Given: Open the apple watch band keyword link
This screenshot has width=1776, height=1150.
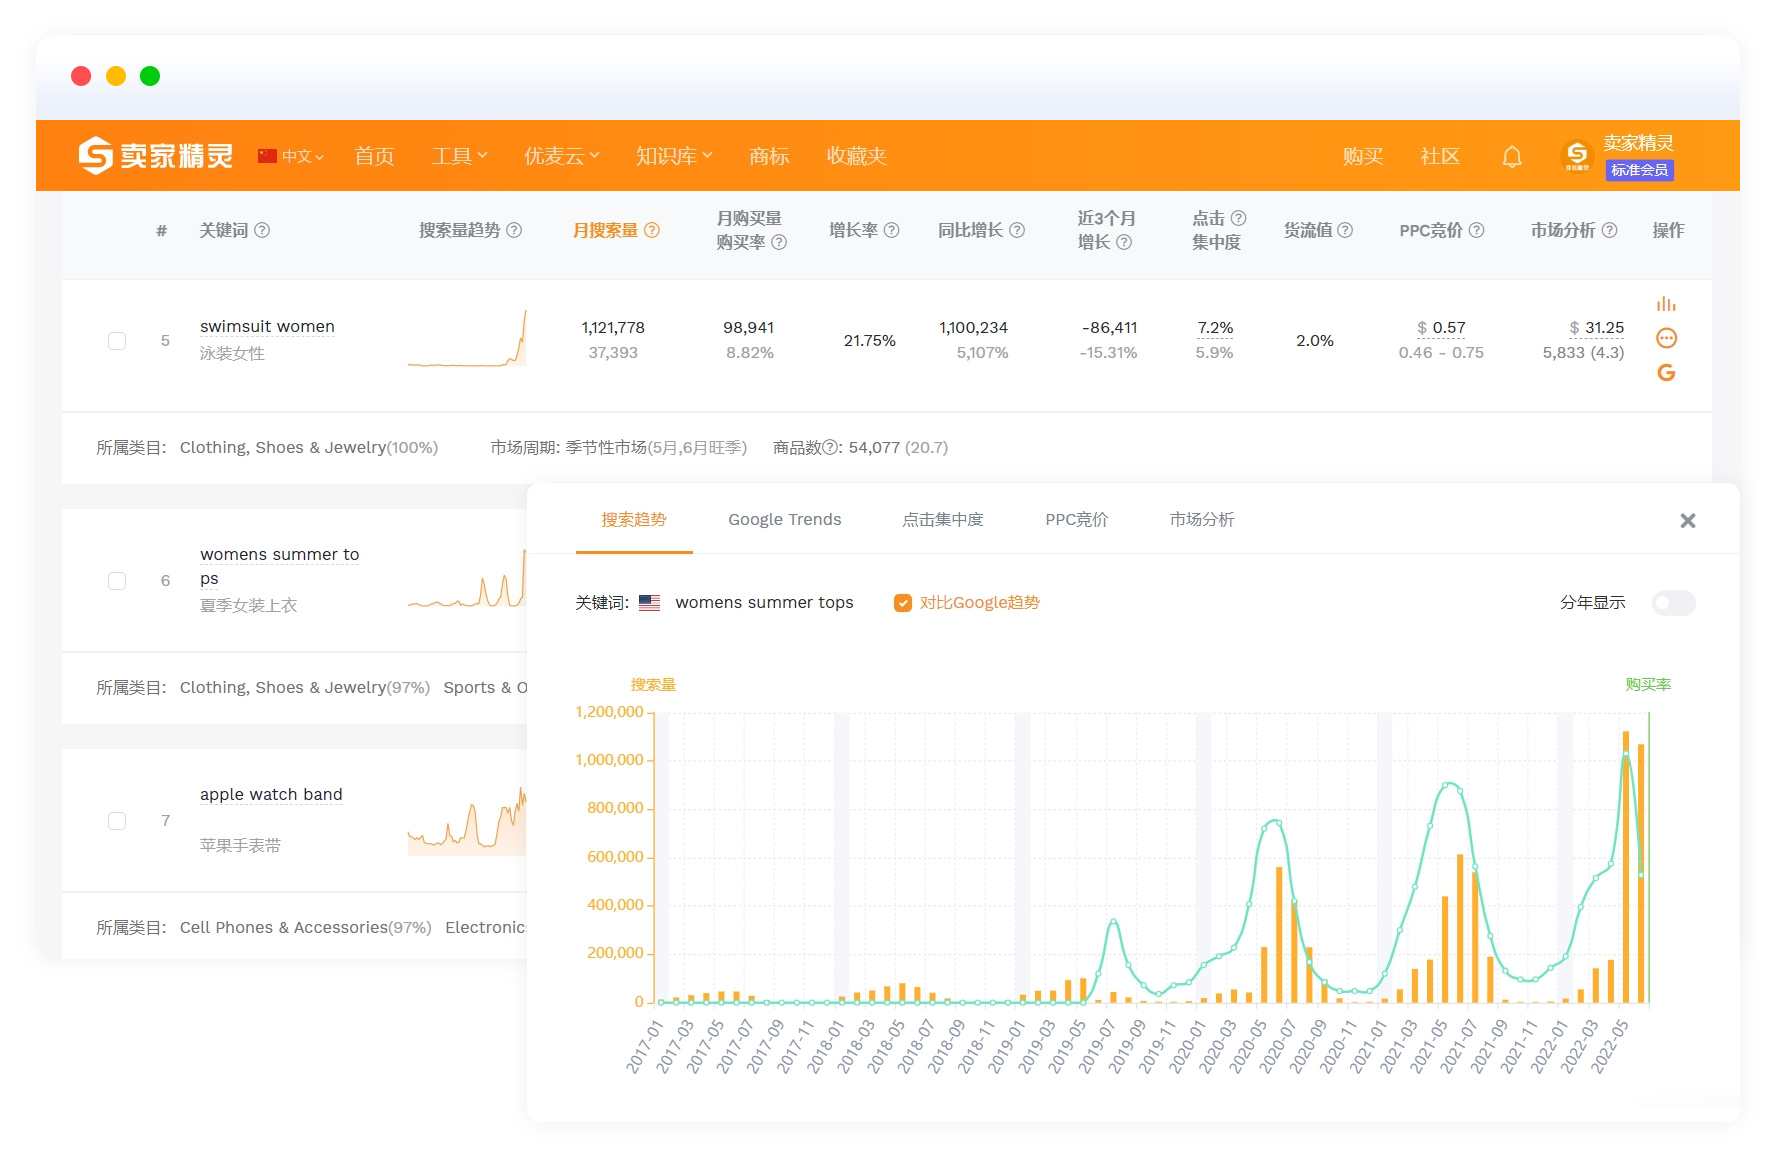Looking at the screenshot, I should coord(271,795).
